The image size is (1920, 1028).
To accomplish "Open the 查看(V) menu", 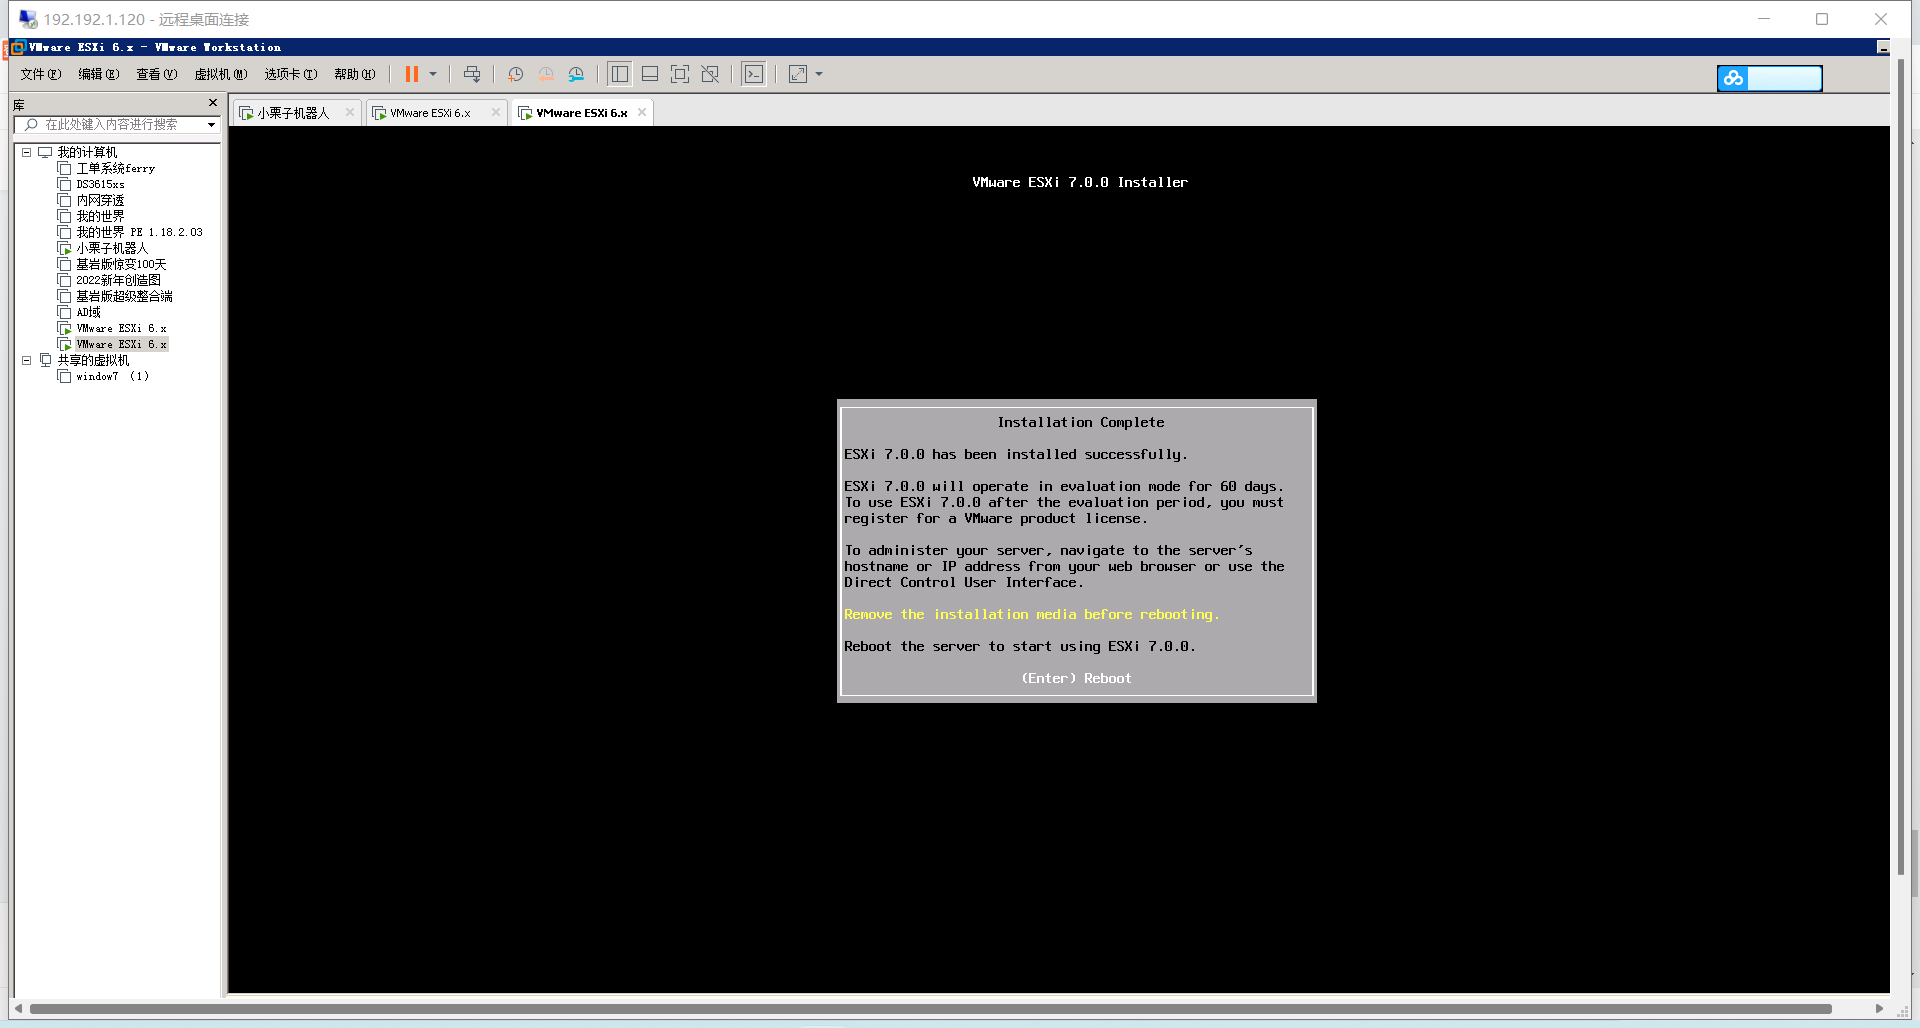I will pos(157,74).
